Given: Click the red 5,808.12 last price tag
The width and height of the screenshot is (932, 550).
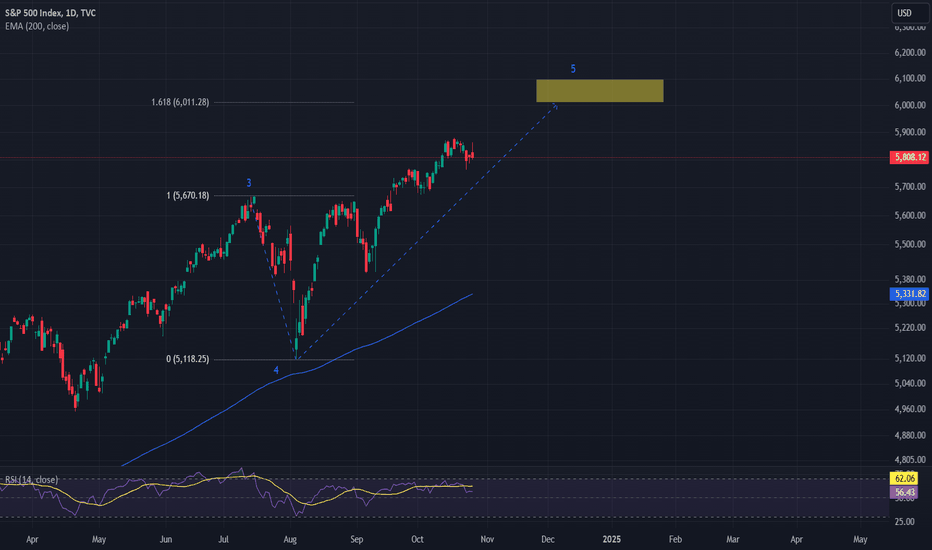Looking at the screenshot, I should click(x=909, y=158).
